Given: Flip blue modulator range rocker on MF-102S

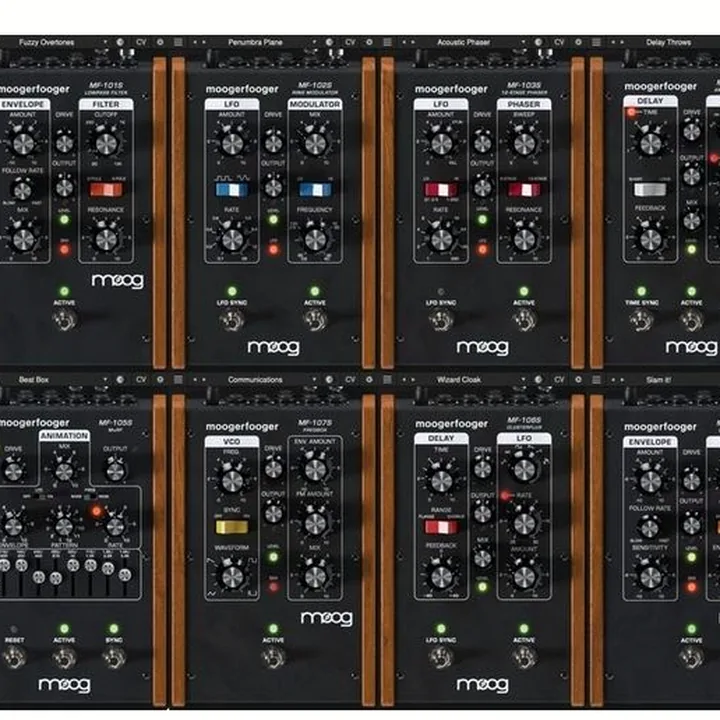Looking at the screenshot, I should [x=315, y=190].
